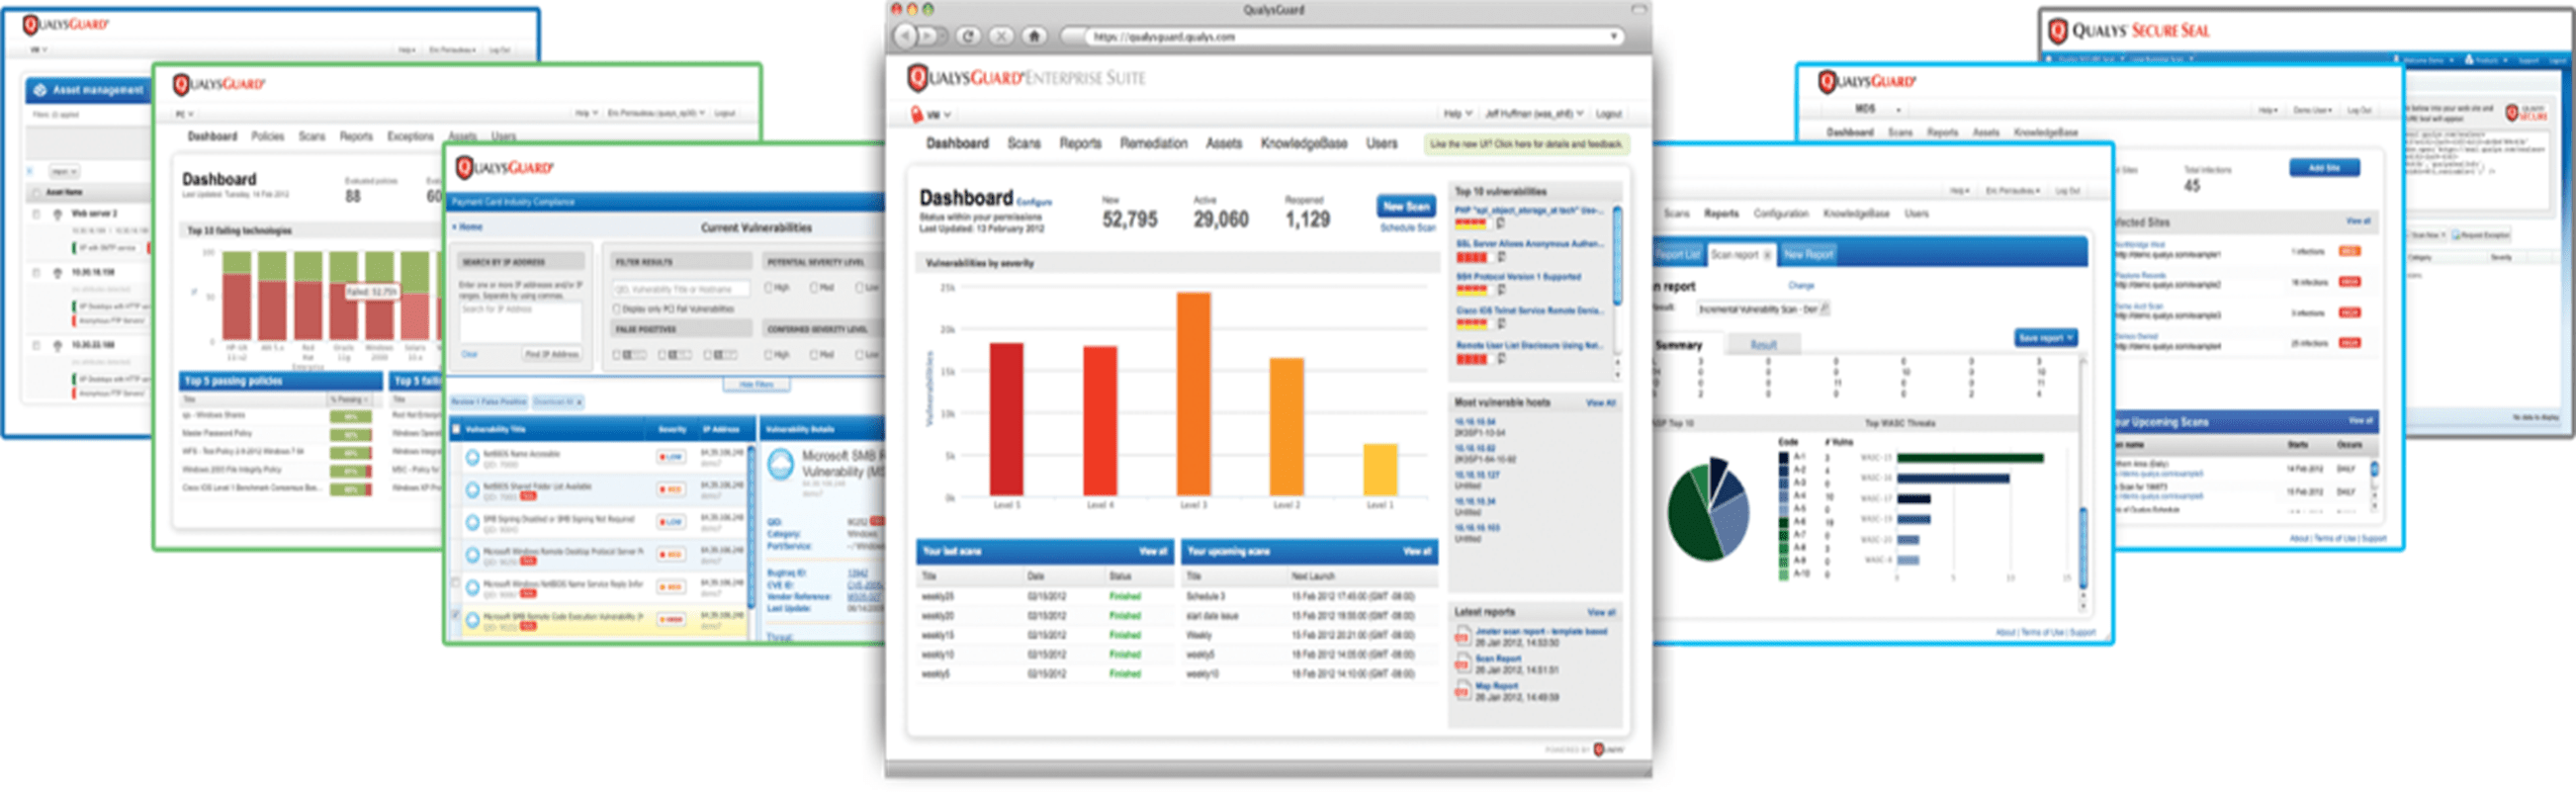Click the QualysGuard logo in PCI Compliance window

[504, 167]
